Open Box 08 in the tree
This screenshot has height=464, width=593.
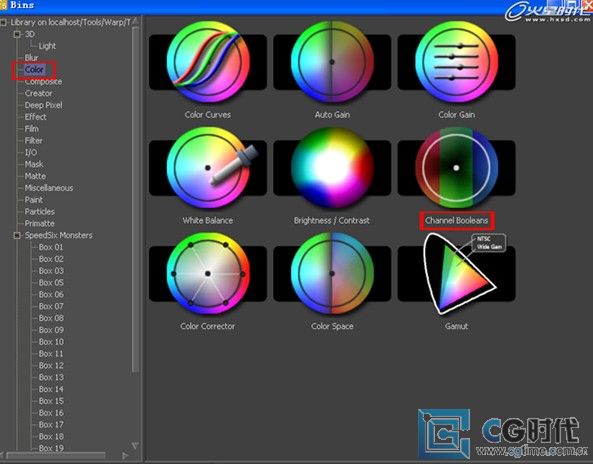[x=51, y=318]
